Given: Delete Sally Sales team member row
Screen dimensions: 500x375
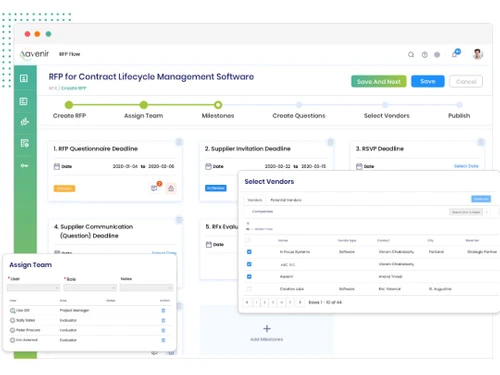Looking at the screenshot, I should point(163,320).
